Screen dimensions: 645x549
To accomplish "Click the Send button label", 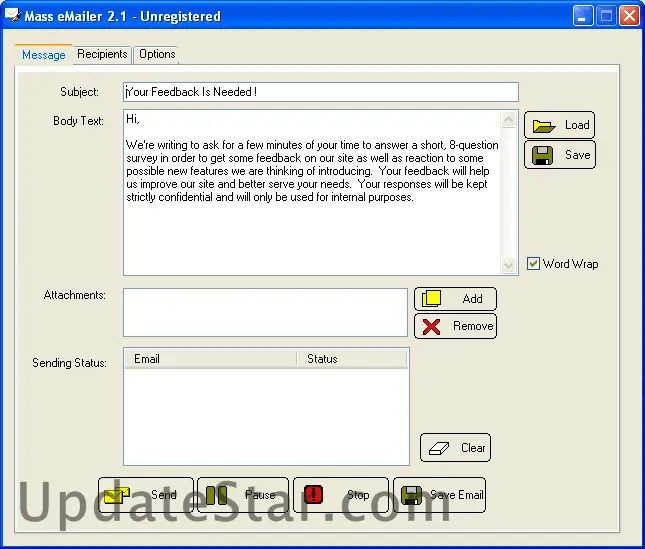I will 164,494.
